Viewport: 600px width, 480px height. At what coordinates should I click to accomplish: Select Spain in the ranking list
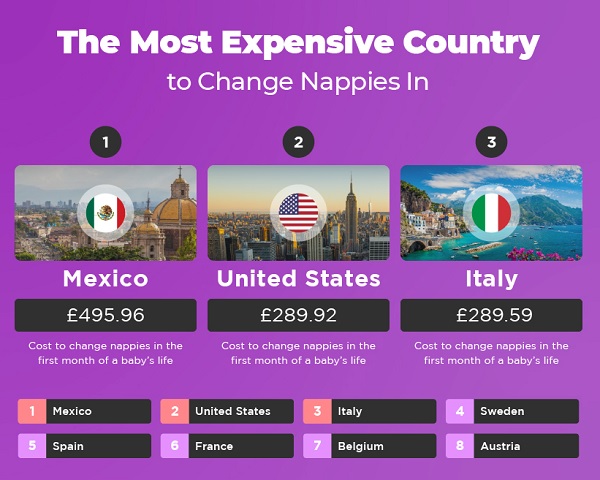coord(97,446)
